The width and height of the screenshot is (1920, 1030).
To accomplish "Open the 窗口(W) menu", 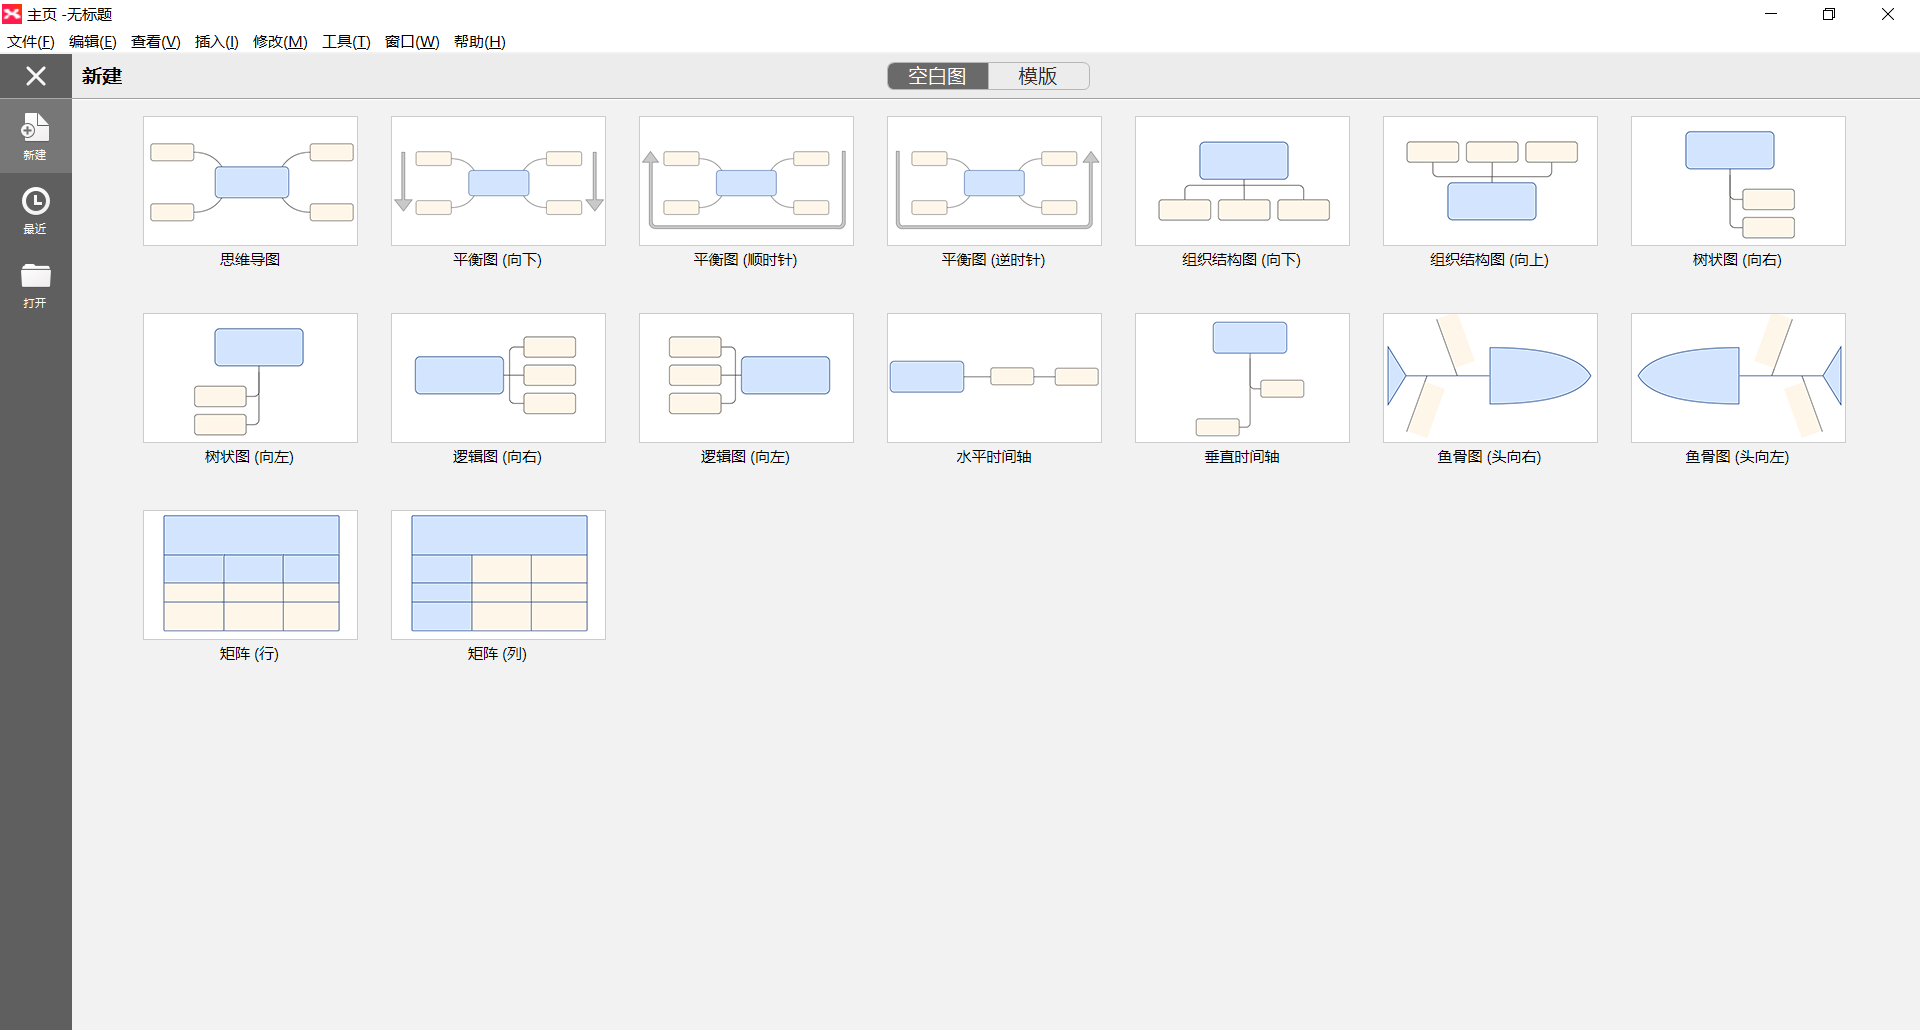I will 412,42.
